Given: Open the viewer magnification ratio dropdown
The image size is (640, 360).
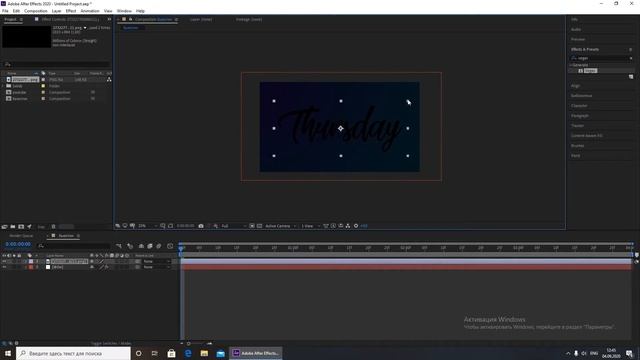Looking at the screenshot, I should [147, 226].
